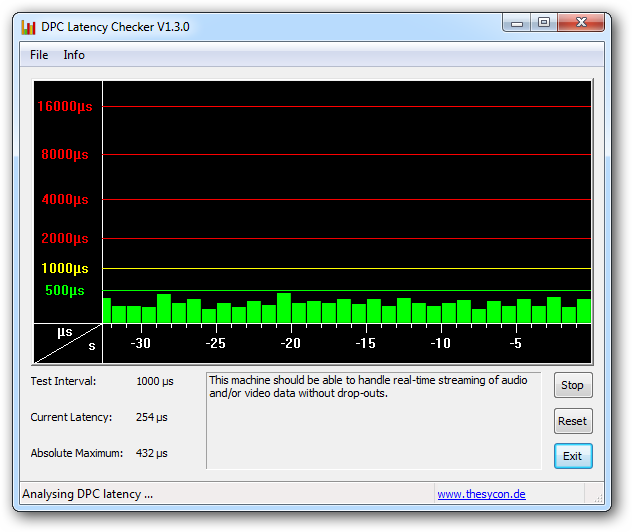Minimize the DPC Latency Checker window

coord(516,23)
